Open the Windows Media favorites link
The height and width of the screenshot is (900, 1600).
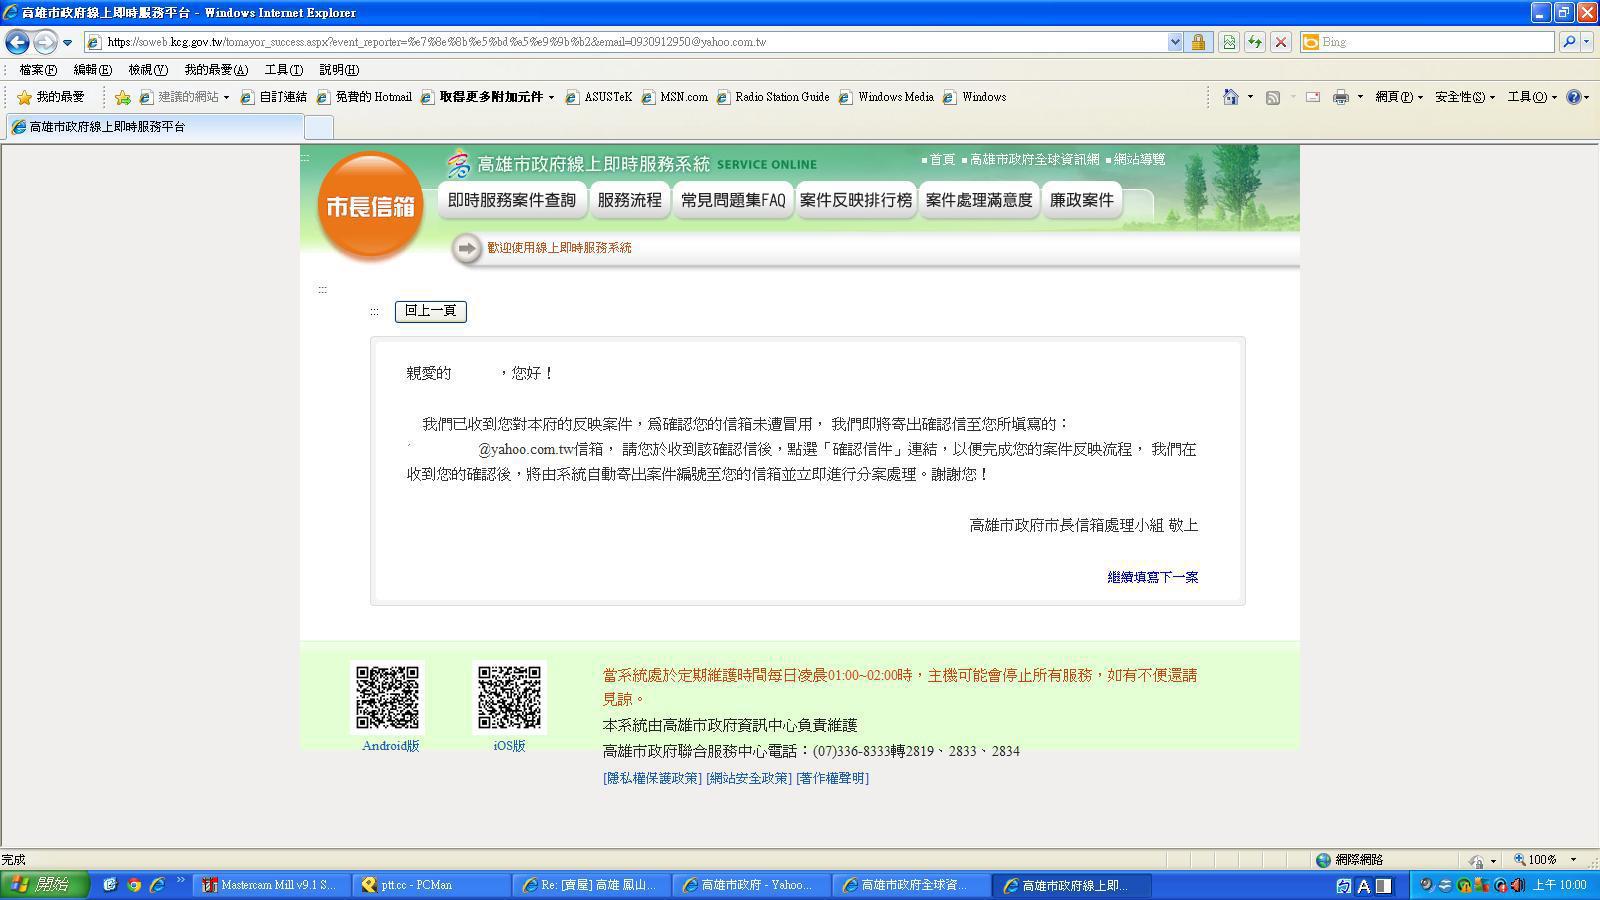(886, 97)
